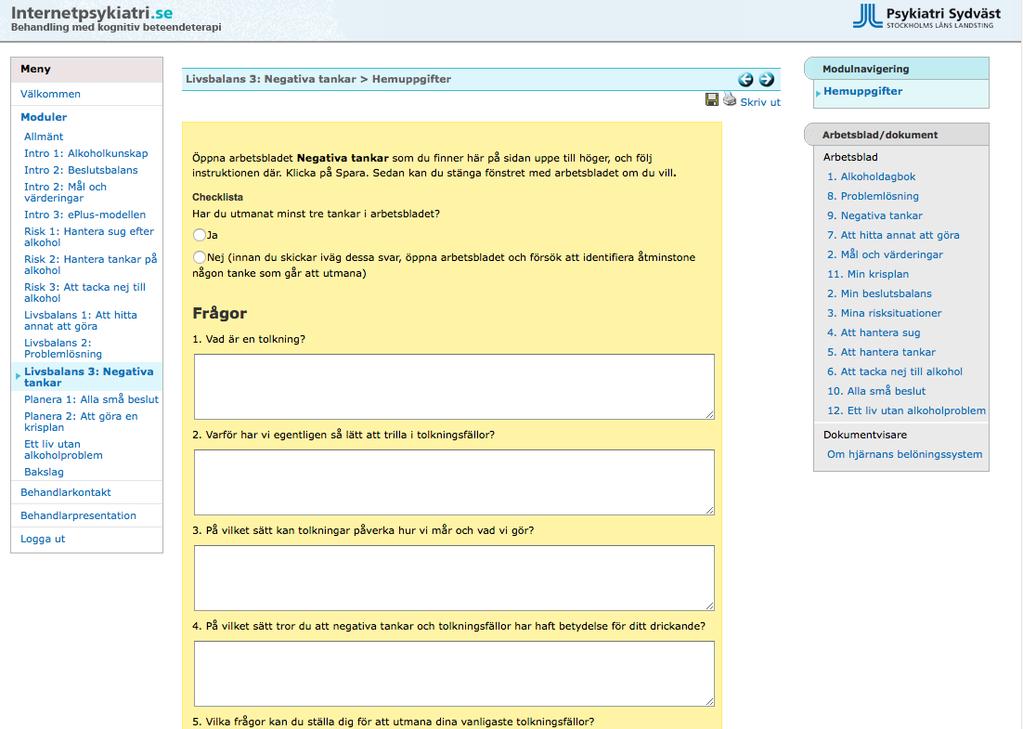
Task: Open worksheet 1. Alkoholdagbok
Action: 871,177
